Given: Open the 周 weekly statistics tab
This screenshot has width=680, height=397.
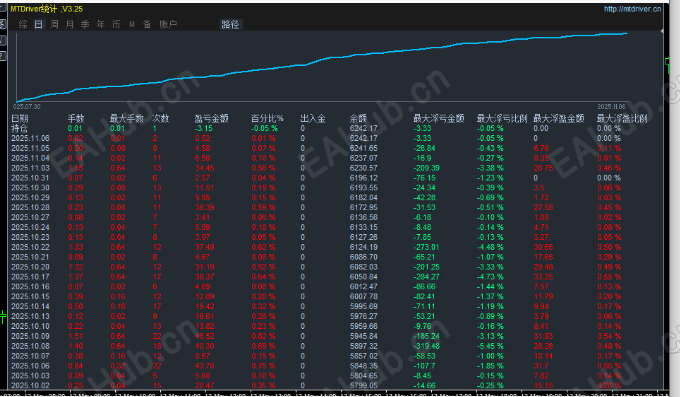Looking at the screenshot, I should tap(54, 24).
